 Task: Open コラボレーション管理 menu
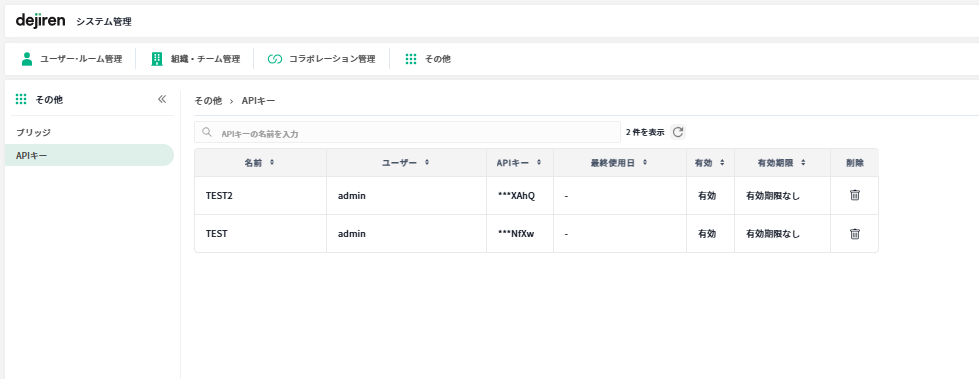coord(322,59)
